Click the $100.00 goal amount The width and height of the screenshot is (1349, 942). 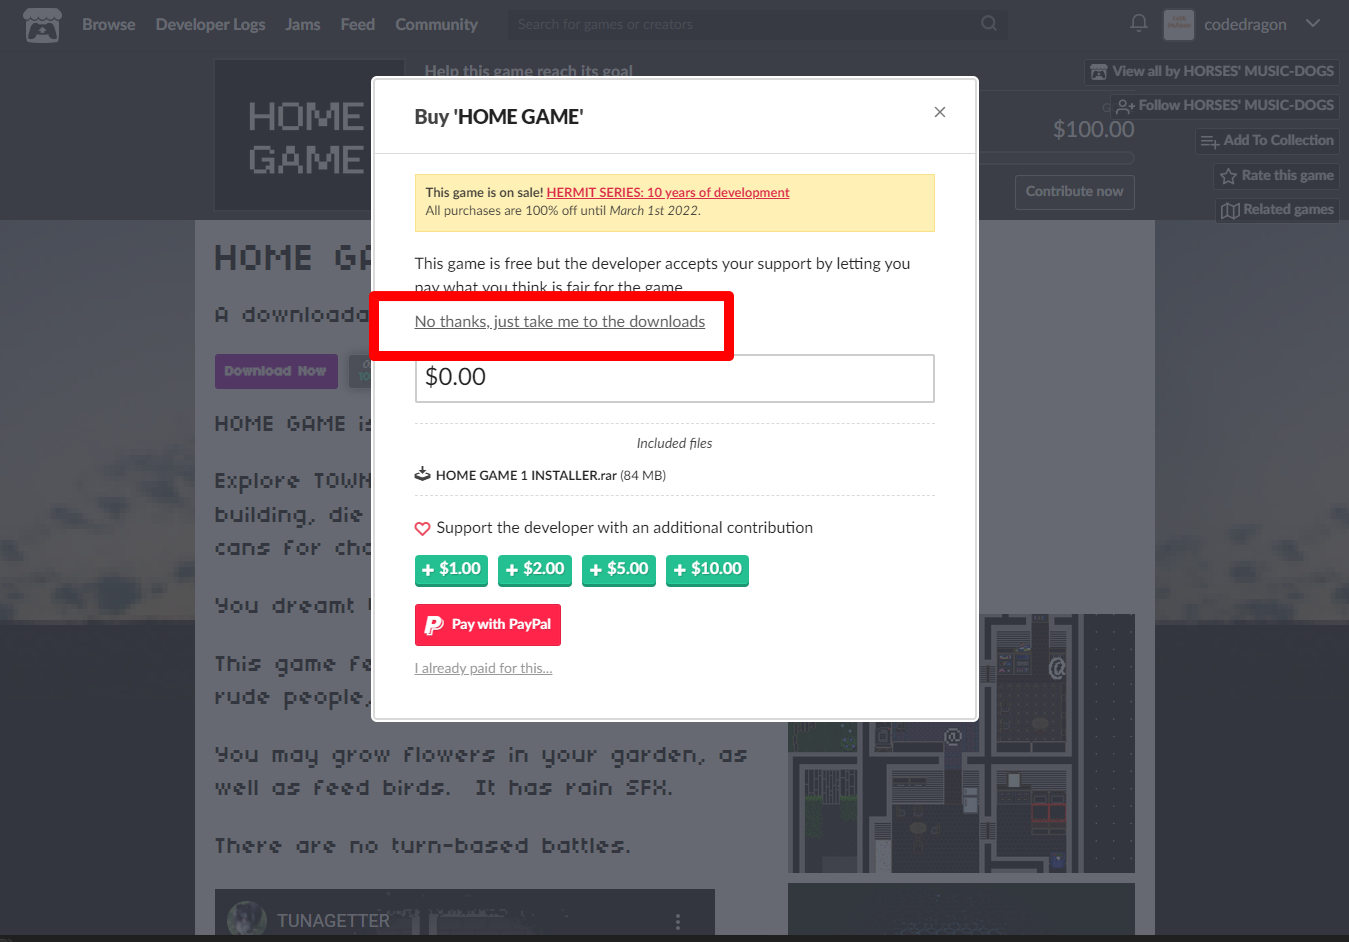point(1093,129)
